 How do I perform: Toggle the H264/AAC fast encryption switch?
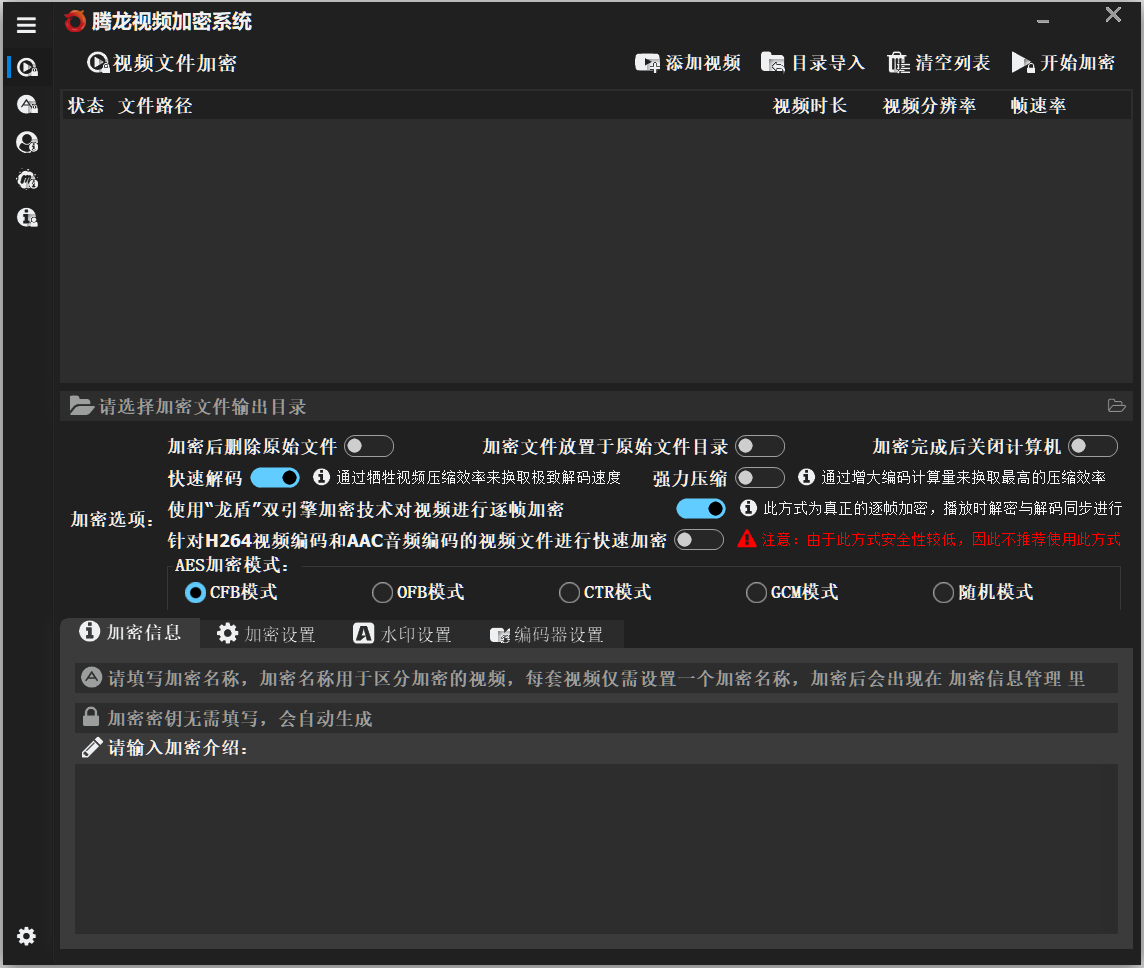[x=699, y=540]
